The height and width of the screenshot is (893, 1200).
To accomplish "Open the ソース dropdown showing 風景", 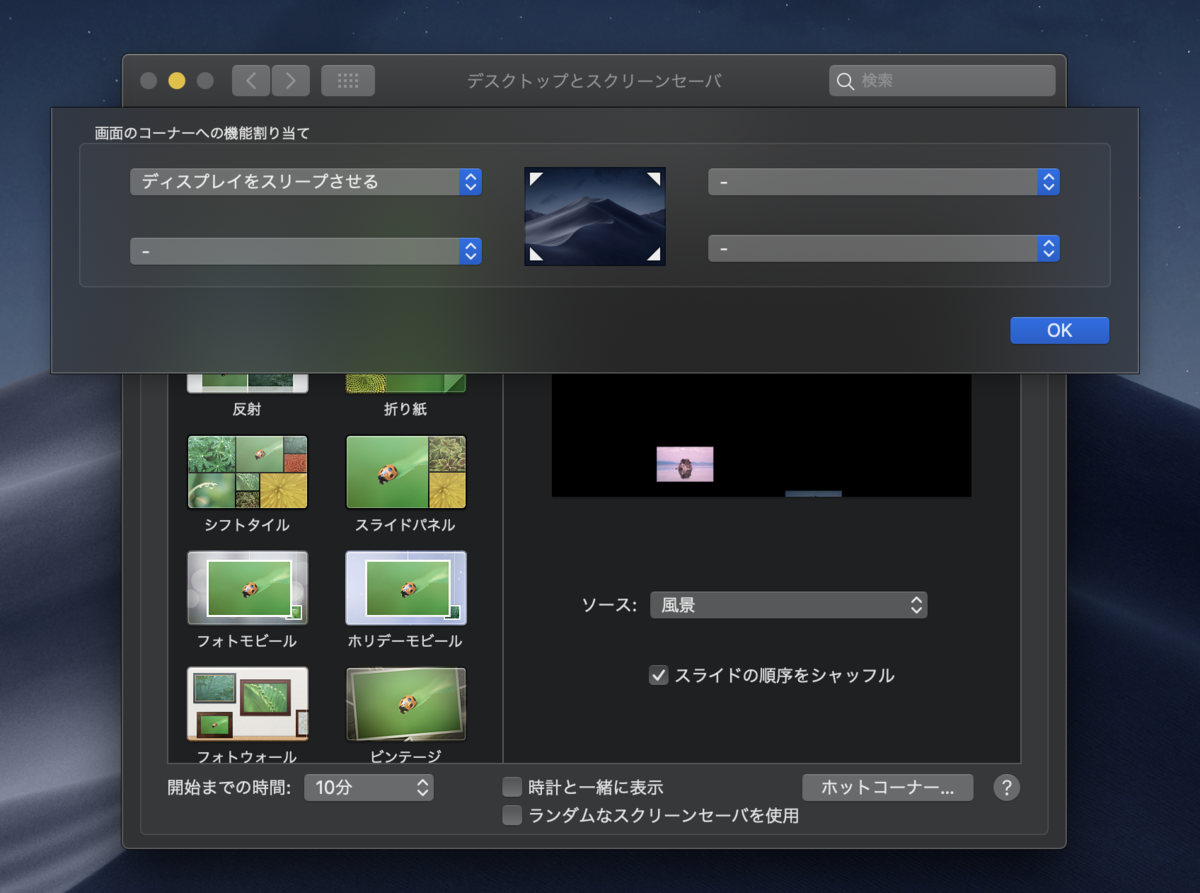I will tap(789, 605).
